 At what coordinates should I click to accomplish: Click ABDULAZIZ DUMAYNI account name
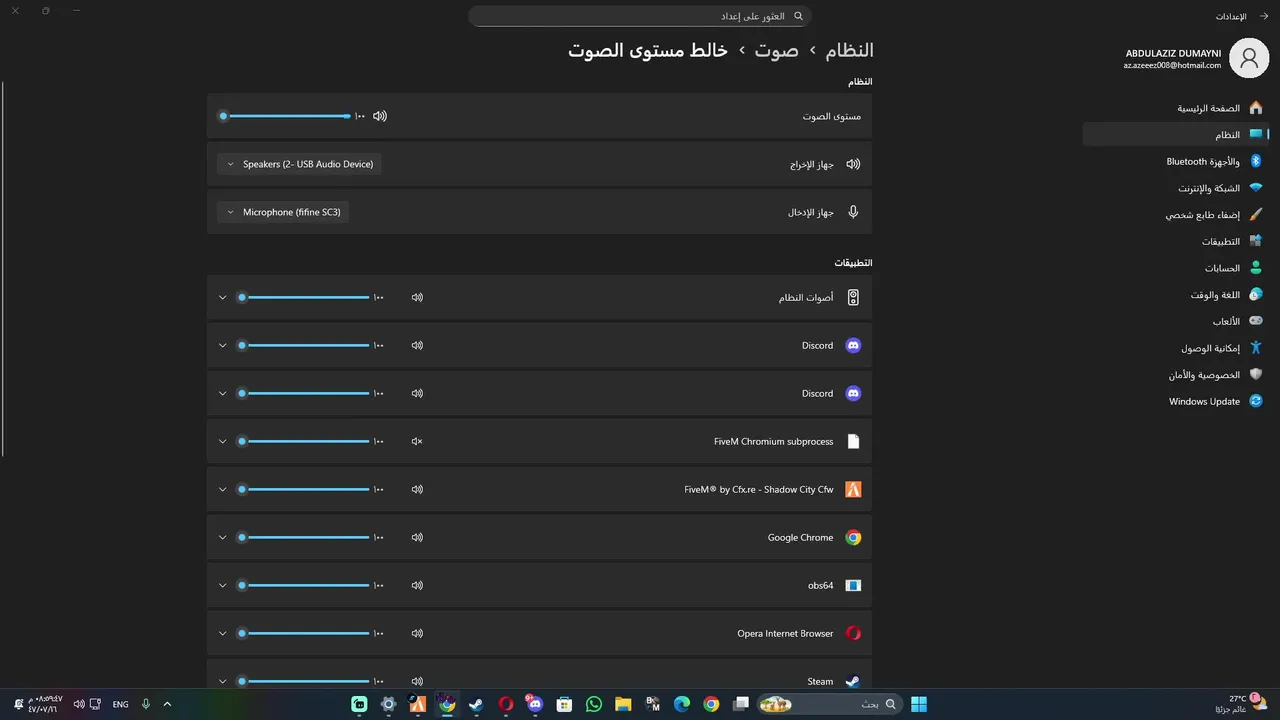(1173, 53)
